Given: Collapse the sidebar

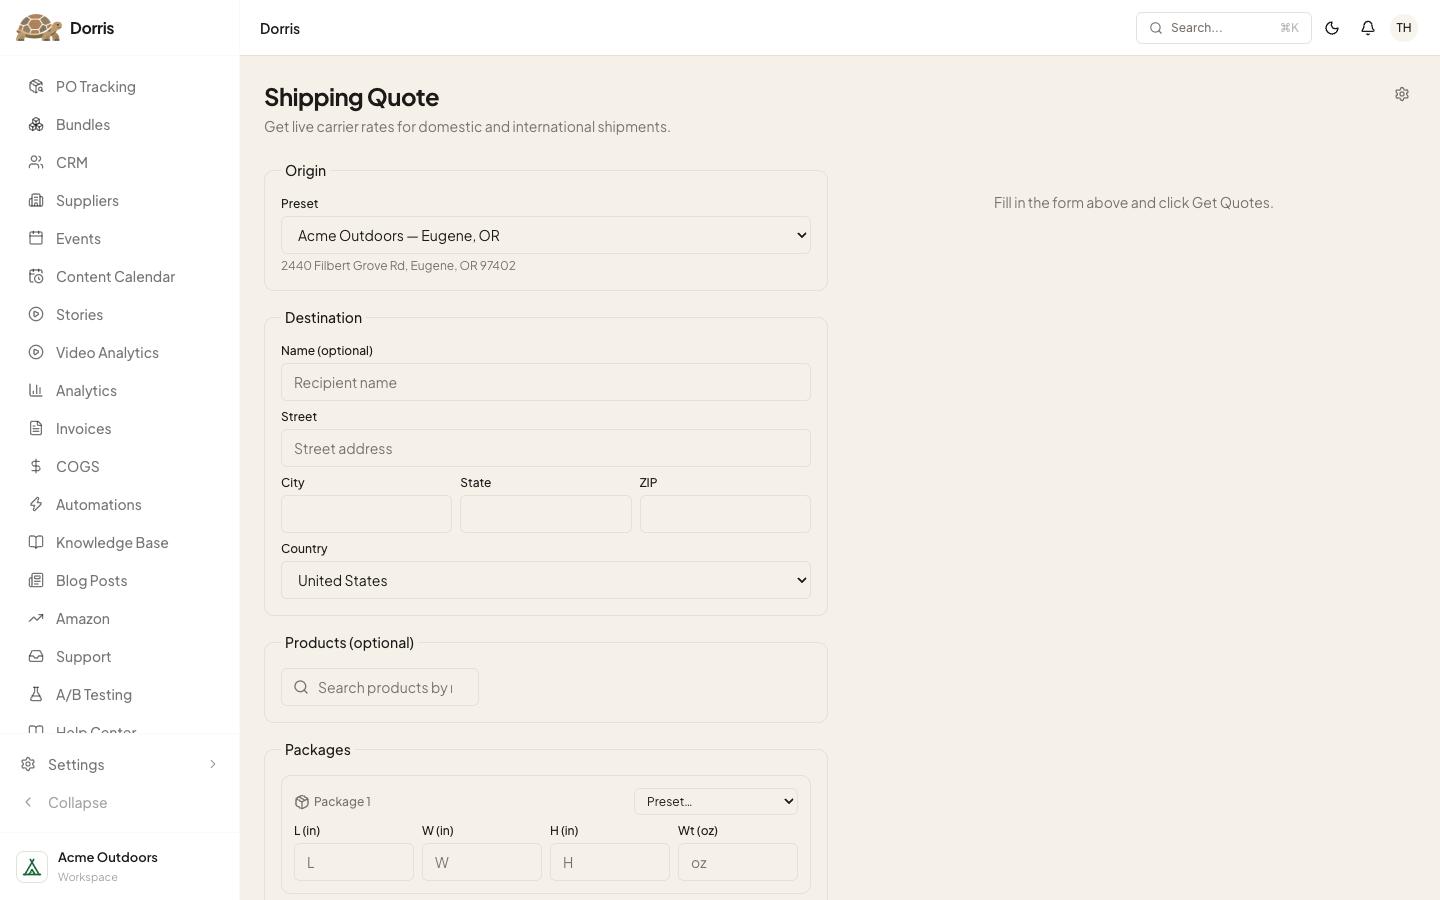Looking at the screenshot, I should pyautogui.click(x=120, y=802).
